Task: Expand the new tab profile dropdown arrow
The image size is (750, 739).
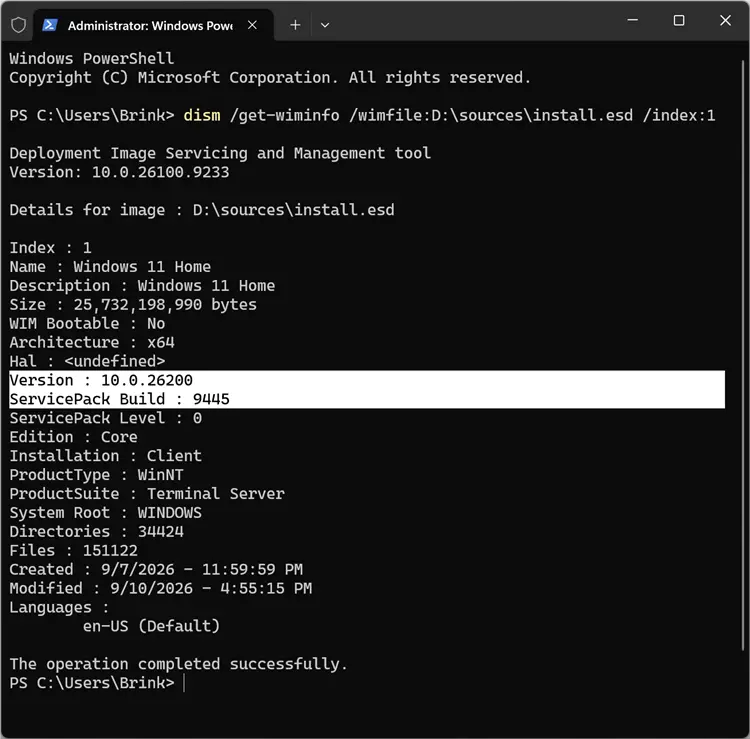Action: point(325,25)
